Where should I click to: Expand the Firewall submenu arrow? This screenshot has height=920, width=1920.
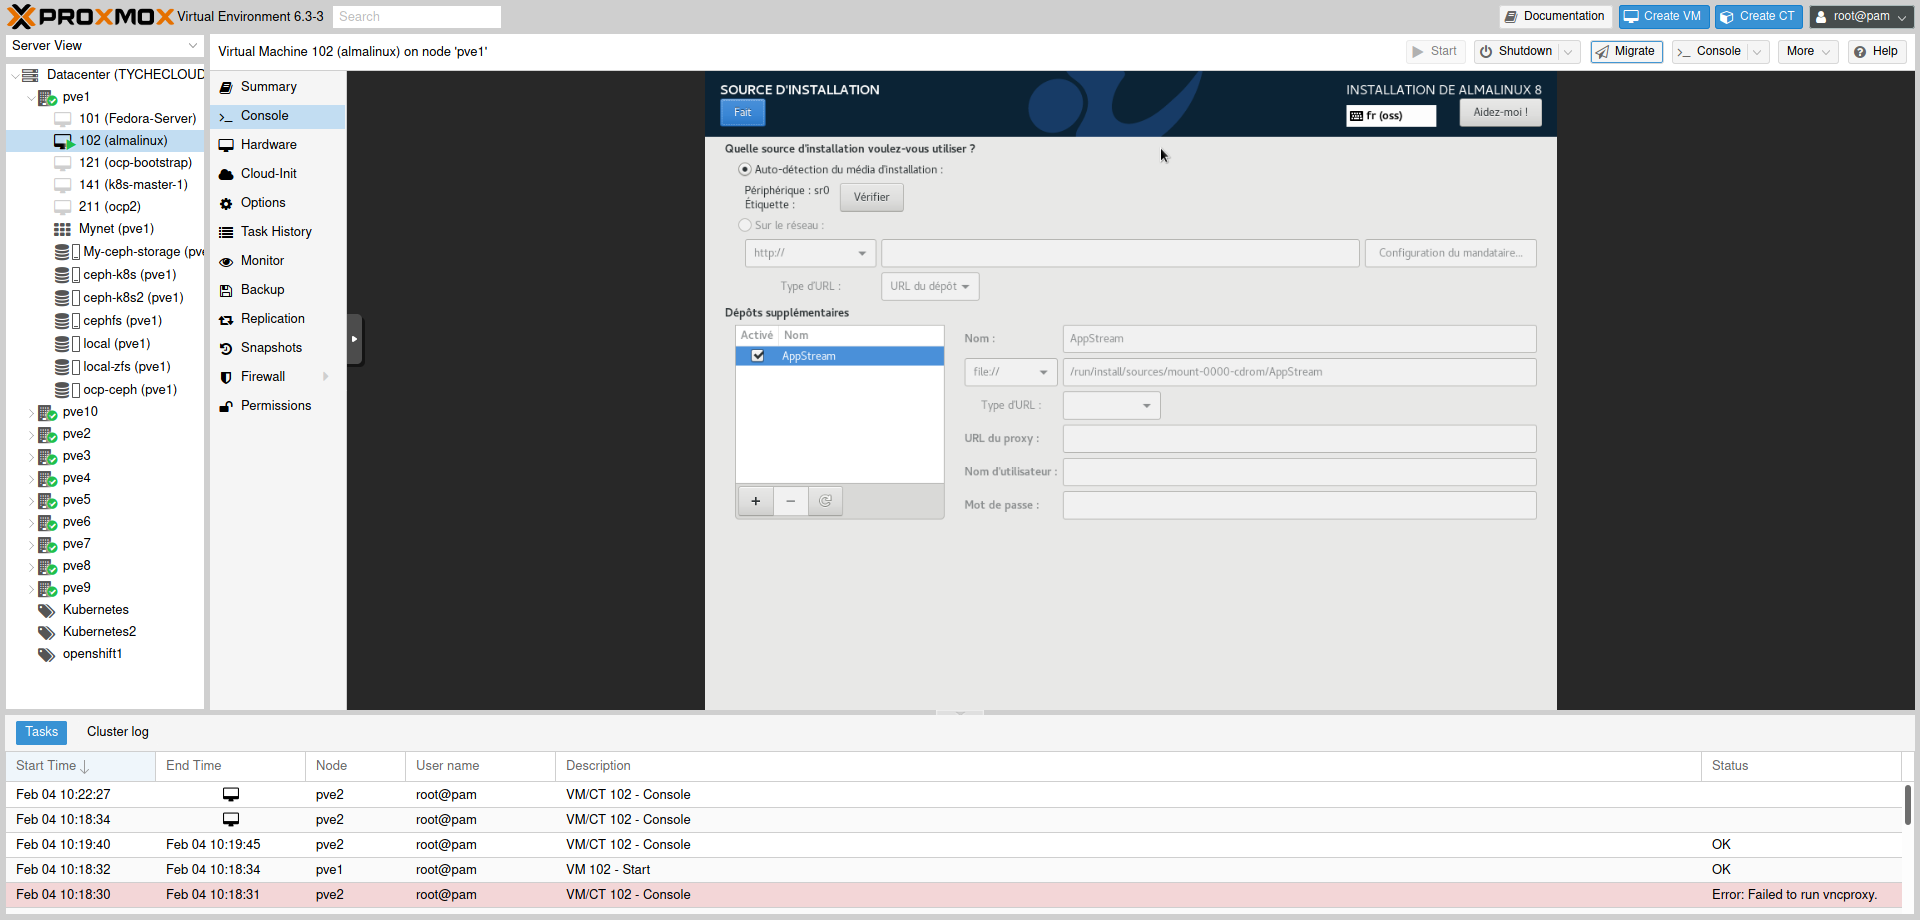(x=326, y=377)
